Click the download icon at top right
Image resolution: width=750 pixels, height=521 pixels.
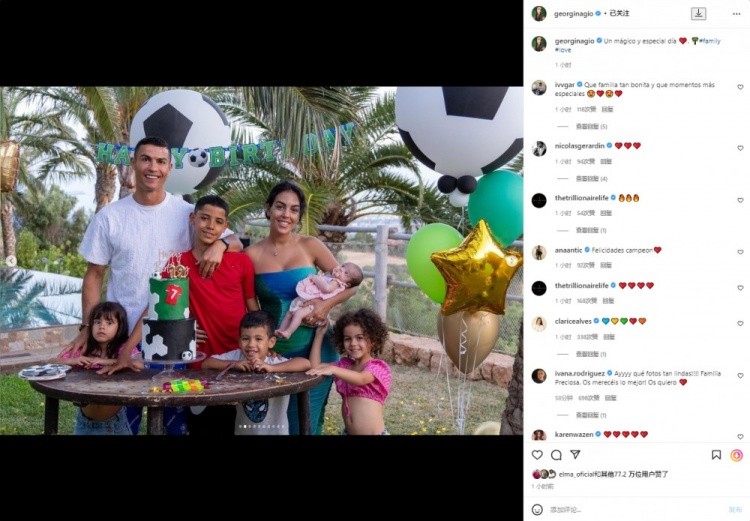pos(698,13)
